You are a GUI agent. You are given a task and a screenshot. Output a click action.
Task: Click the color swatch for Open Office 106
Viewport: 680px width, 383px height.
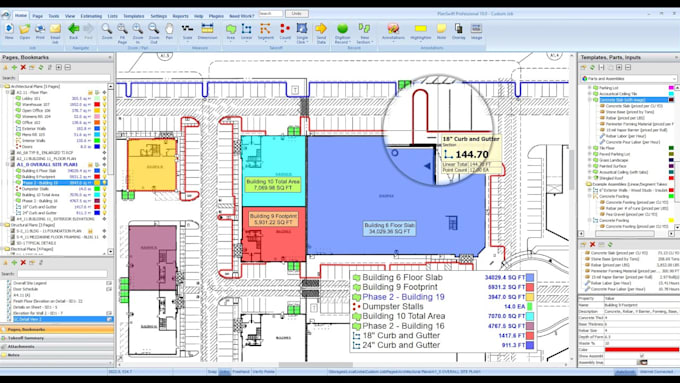point(97,111)
